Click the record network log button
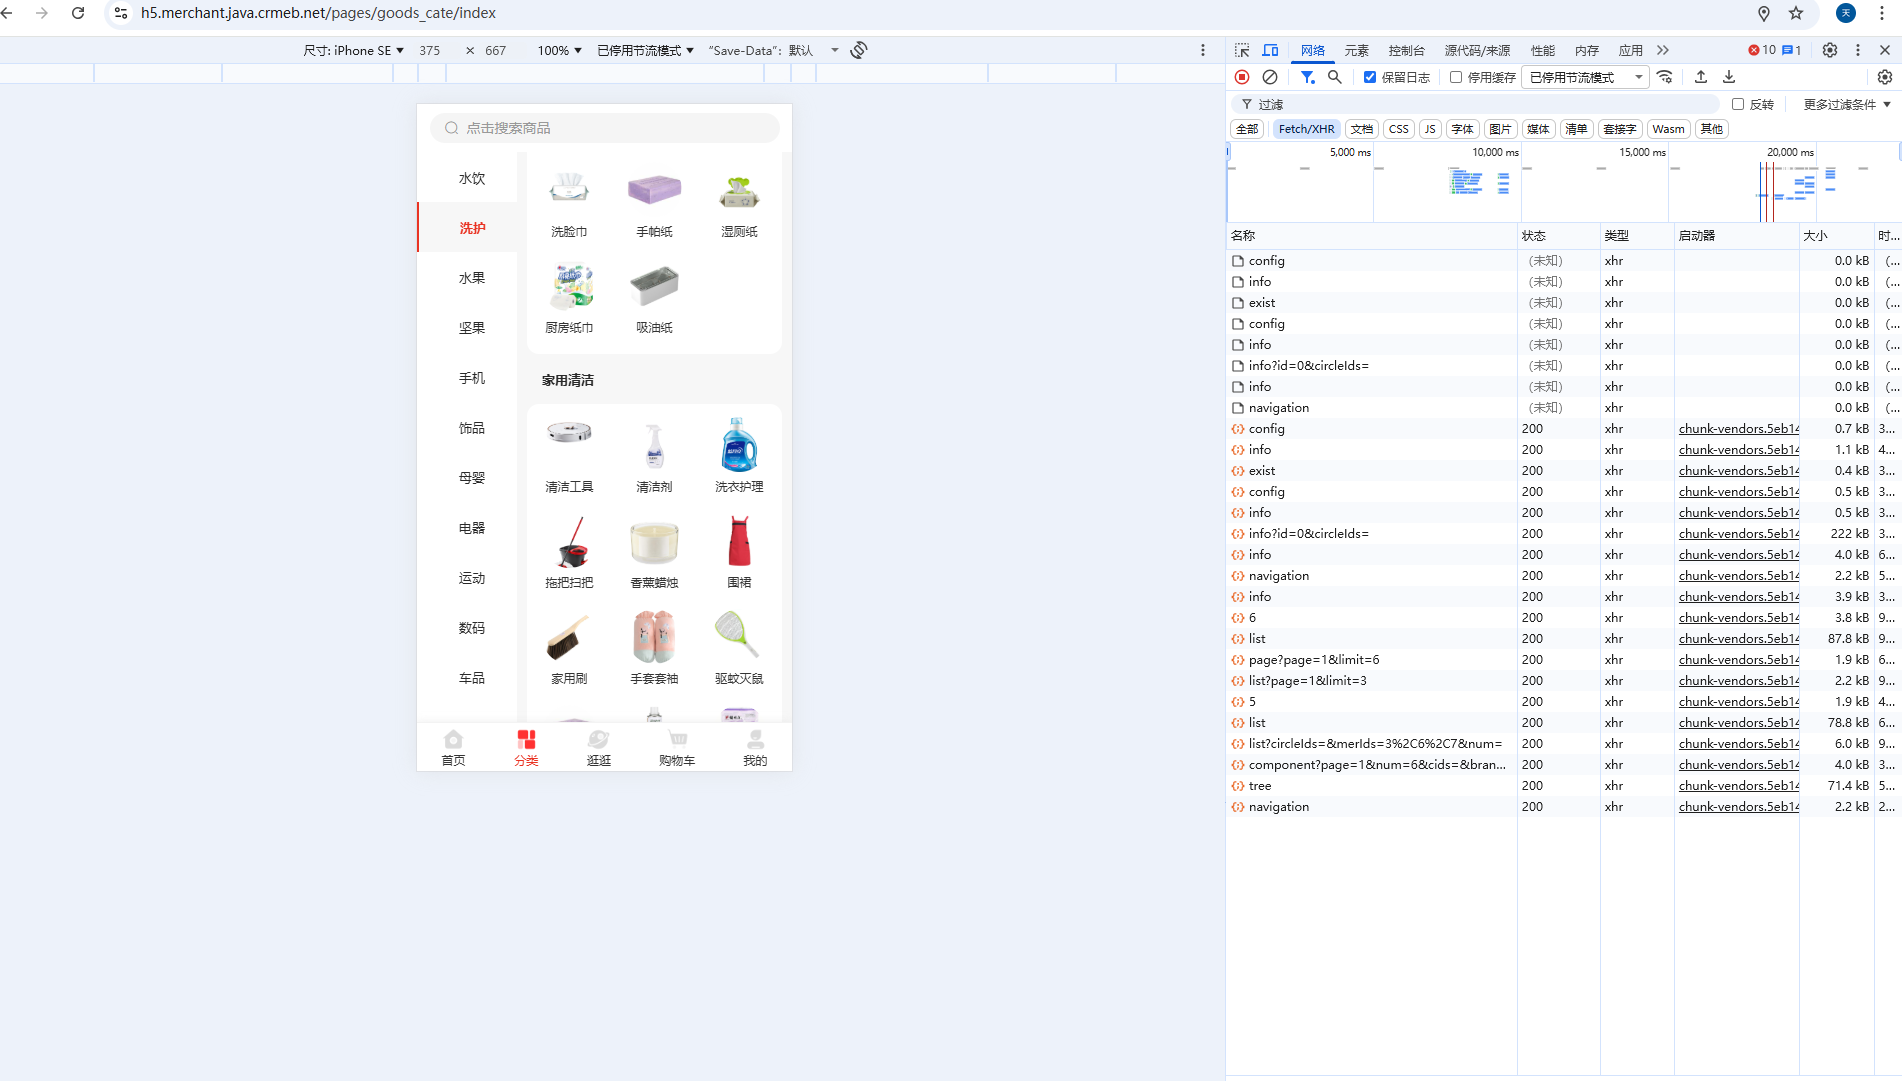This screenshot has height=1081, width=1902. click(x=1242, y=77)
